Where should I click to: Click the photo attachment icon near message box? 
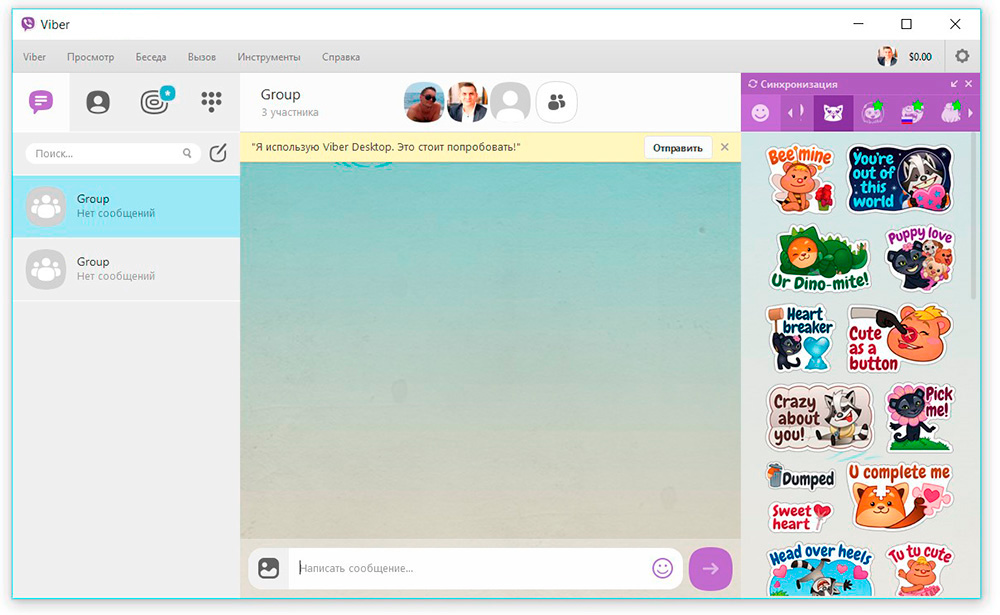268,568
